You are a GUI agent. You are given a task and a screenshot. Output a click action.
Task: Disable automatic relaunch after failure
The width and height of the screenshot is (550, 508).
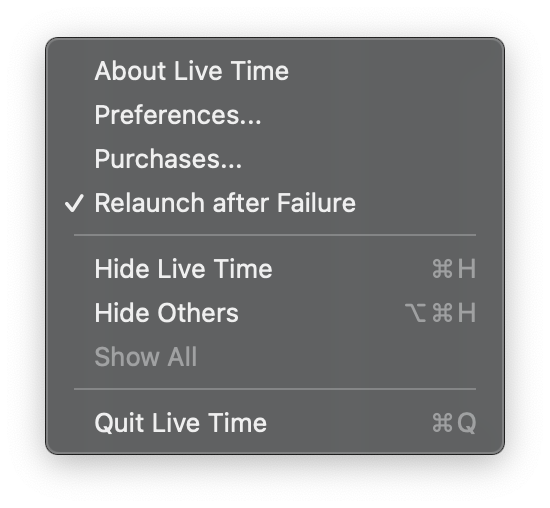pyautogui.click(x=275, y=203)
